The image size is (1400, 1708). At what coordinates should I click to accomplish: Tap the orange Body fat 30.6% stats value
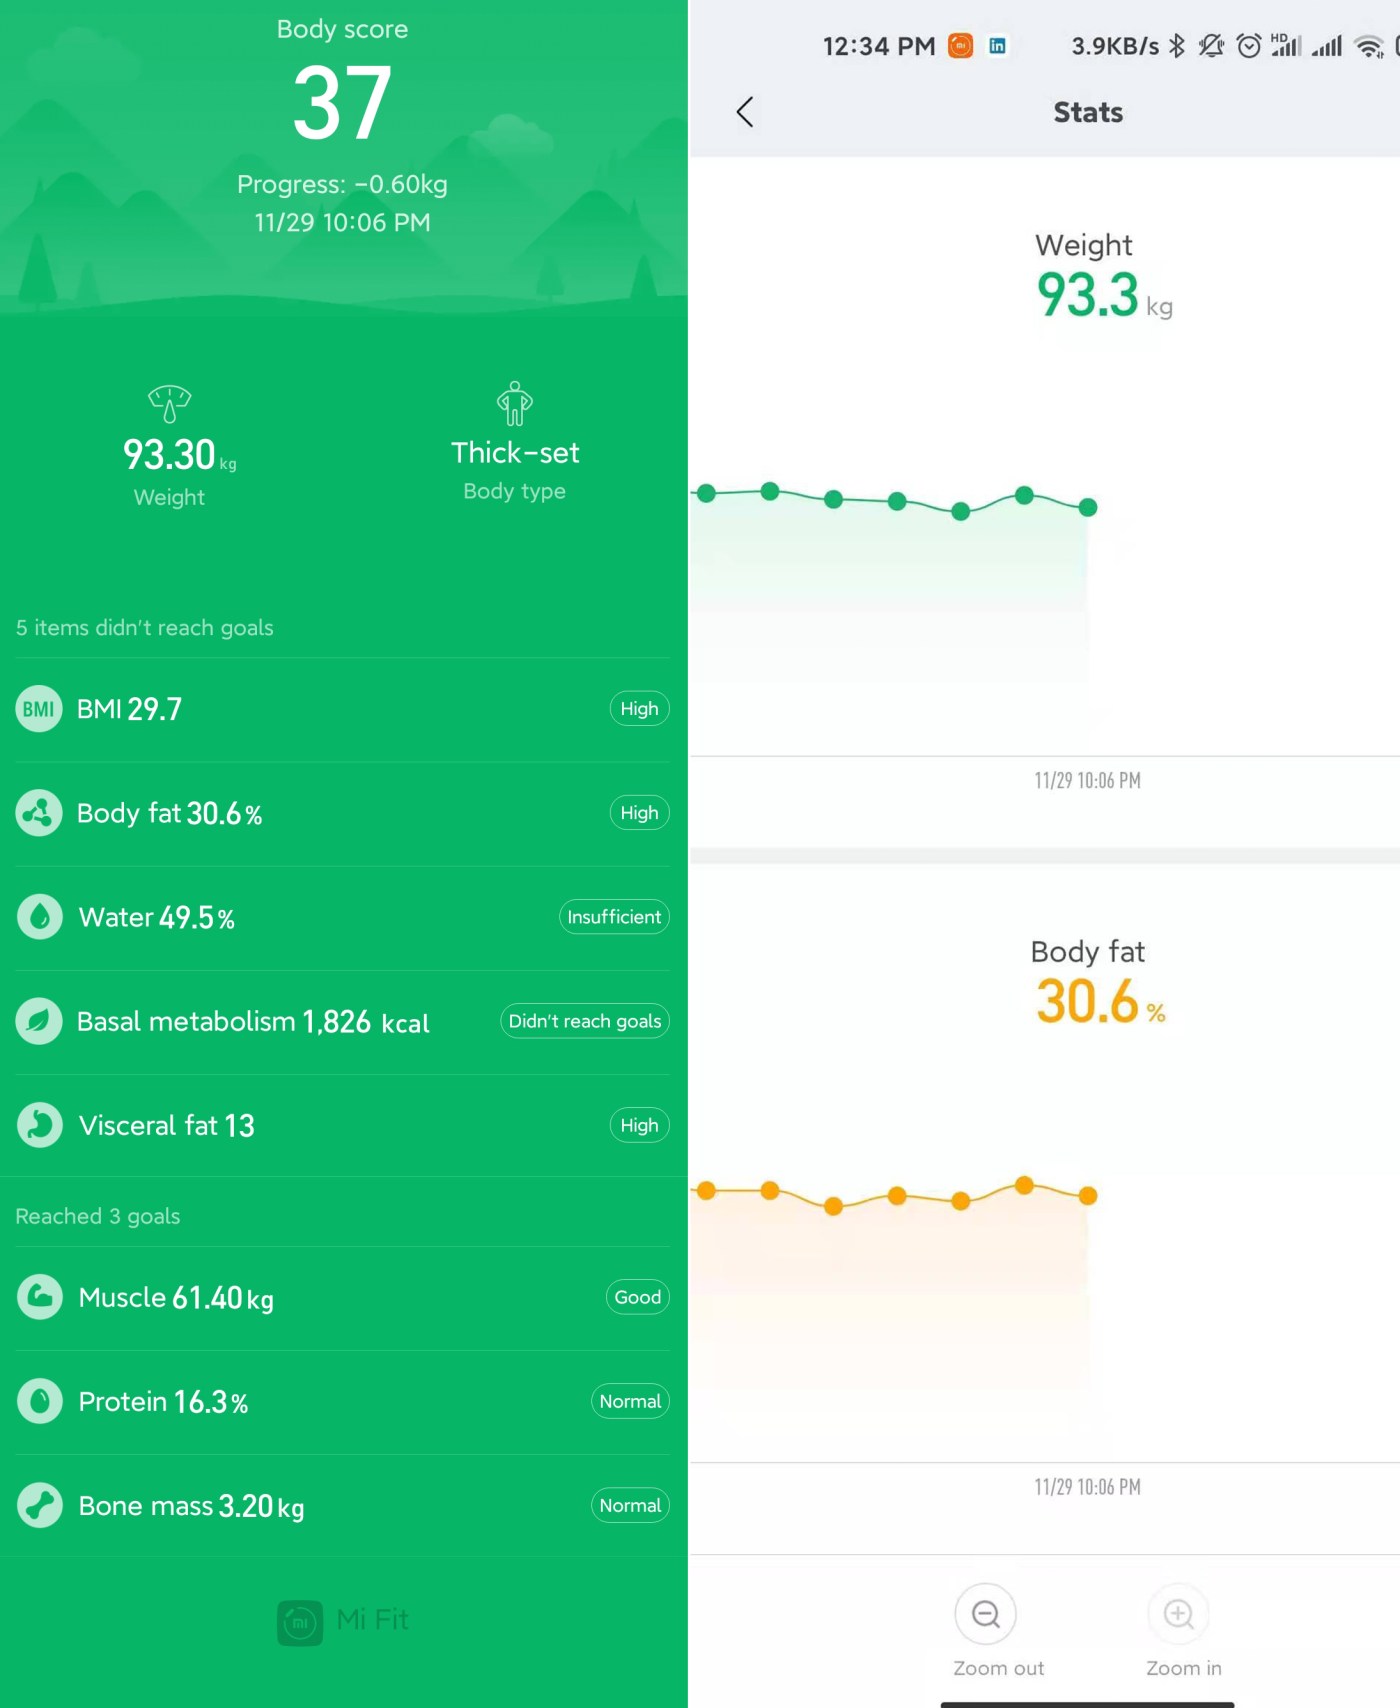pos(1100,1001)
